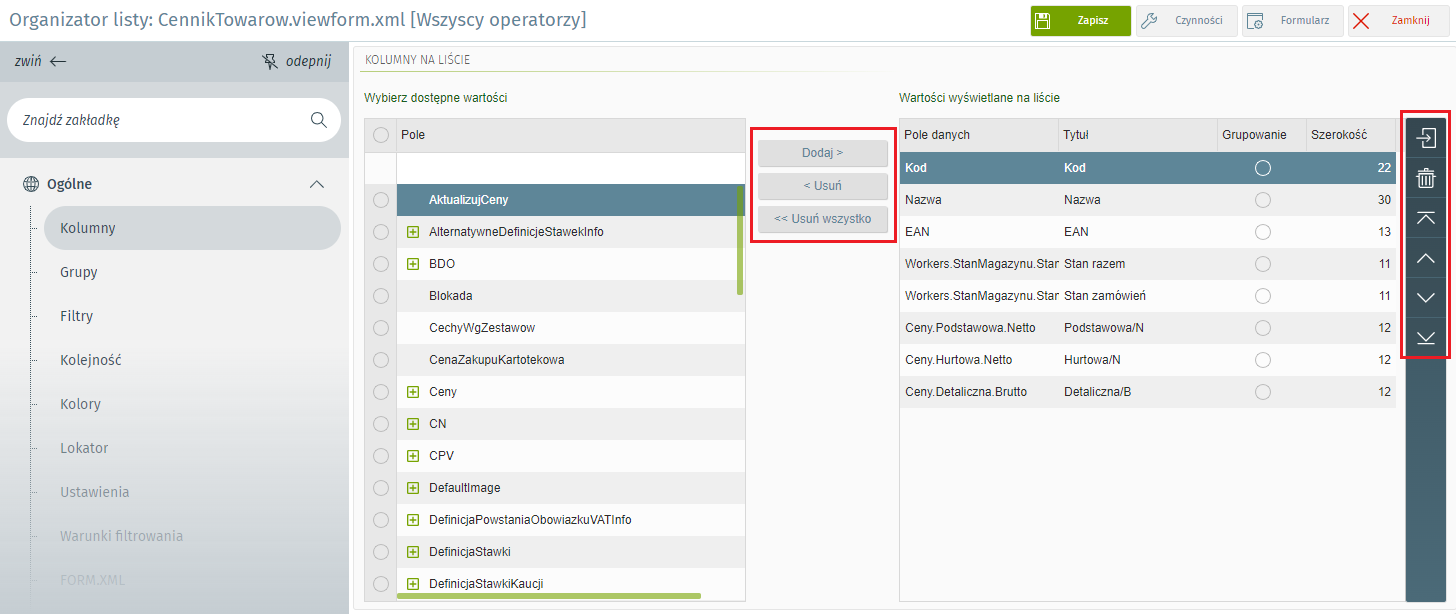Click the trash delete icon in right toolbar
This screenshot has height=614, width=1456.
point(1426,179)
